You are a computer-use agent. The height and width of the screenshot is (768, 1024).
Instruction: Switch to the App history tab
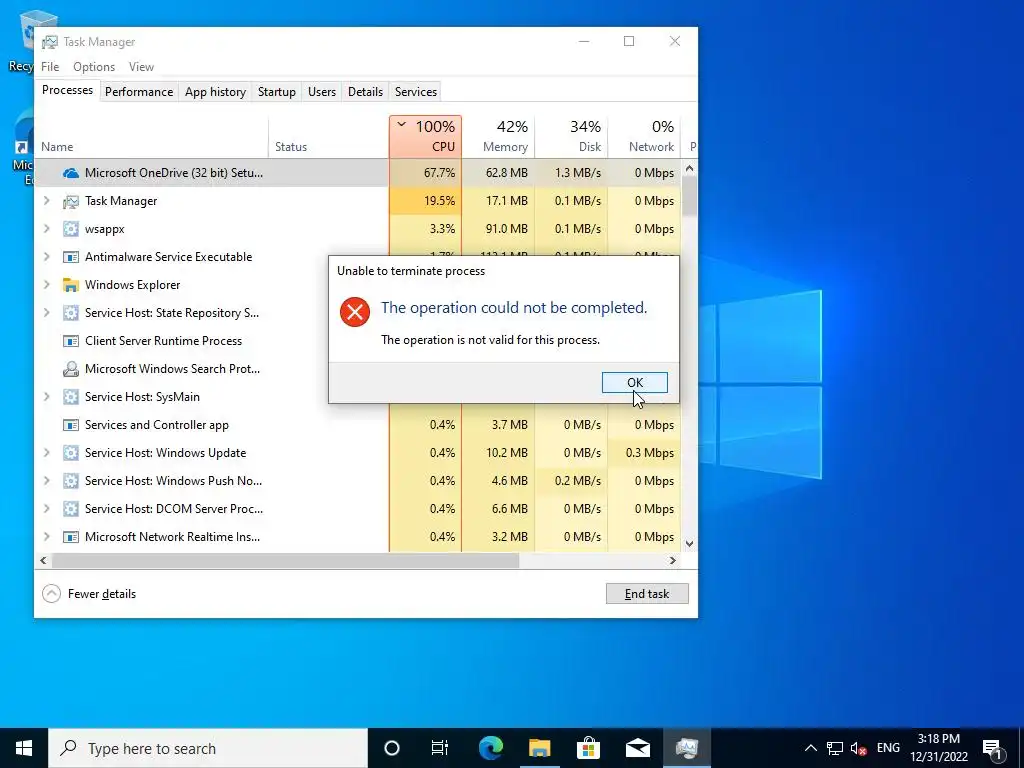click(216, 92)
